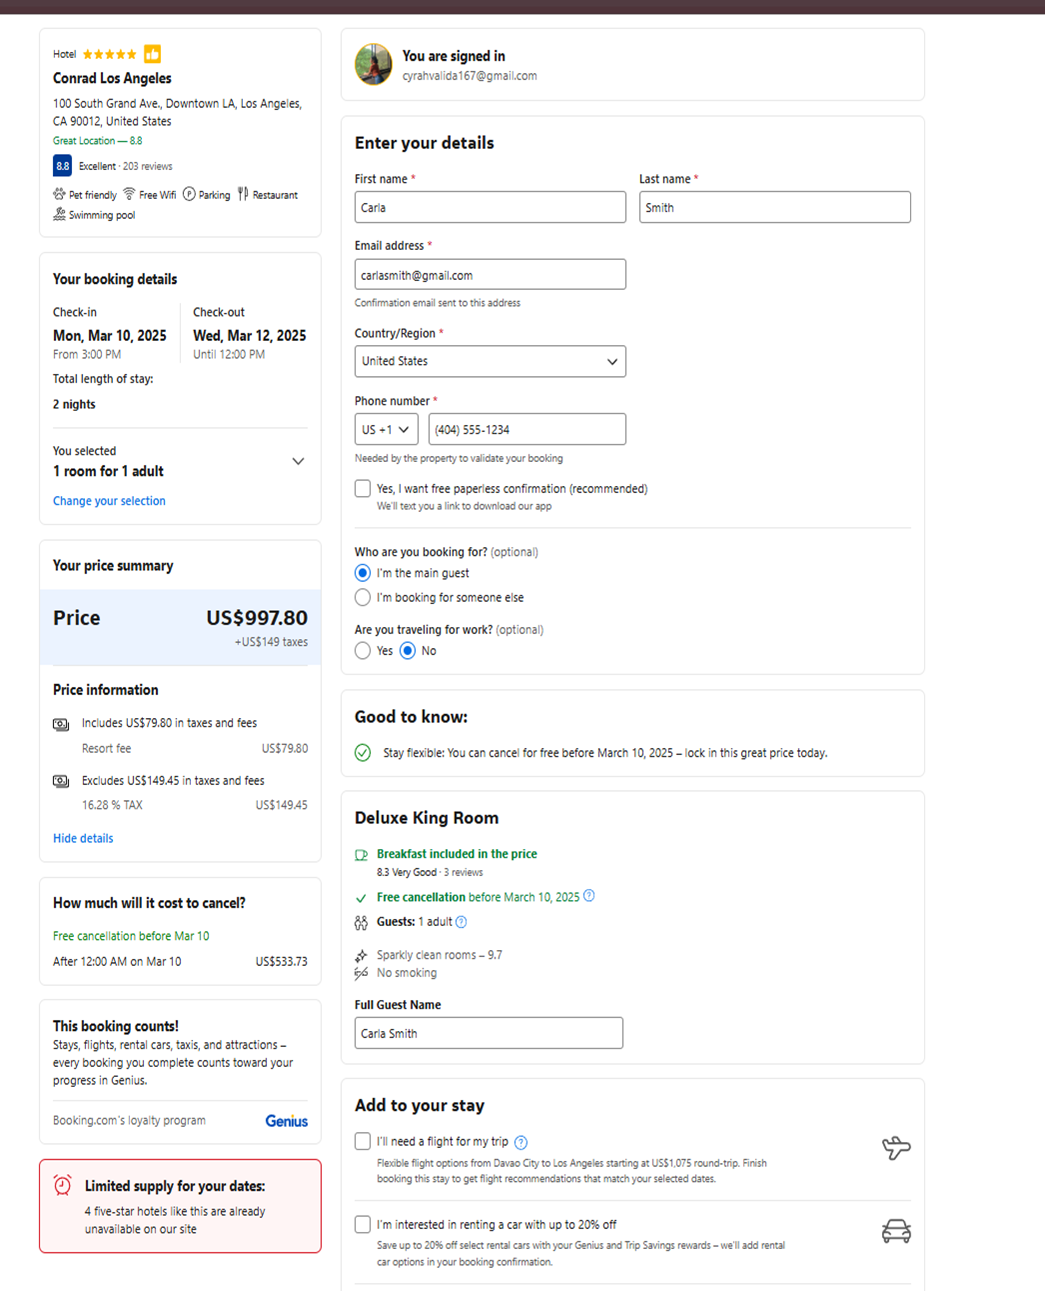Tick the car rental interest checkbox
Viewport: 1045px width, 1291px height.
pyautogui.click(x=362, y=1224)
